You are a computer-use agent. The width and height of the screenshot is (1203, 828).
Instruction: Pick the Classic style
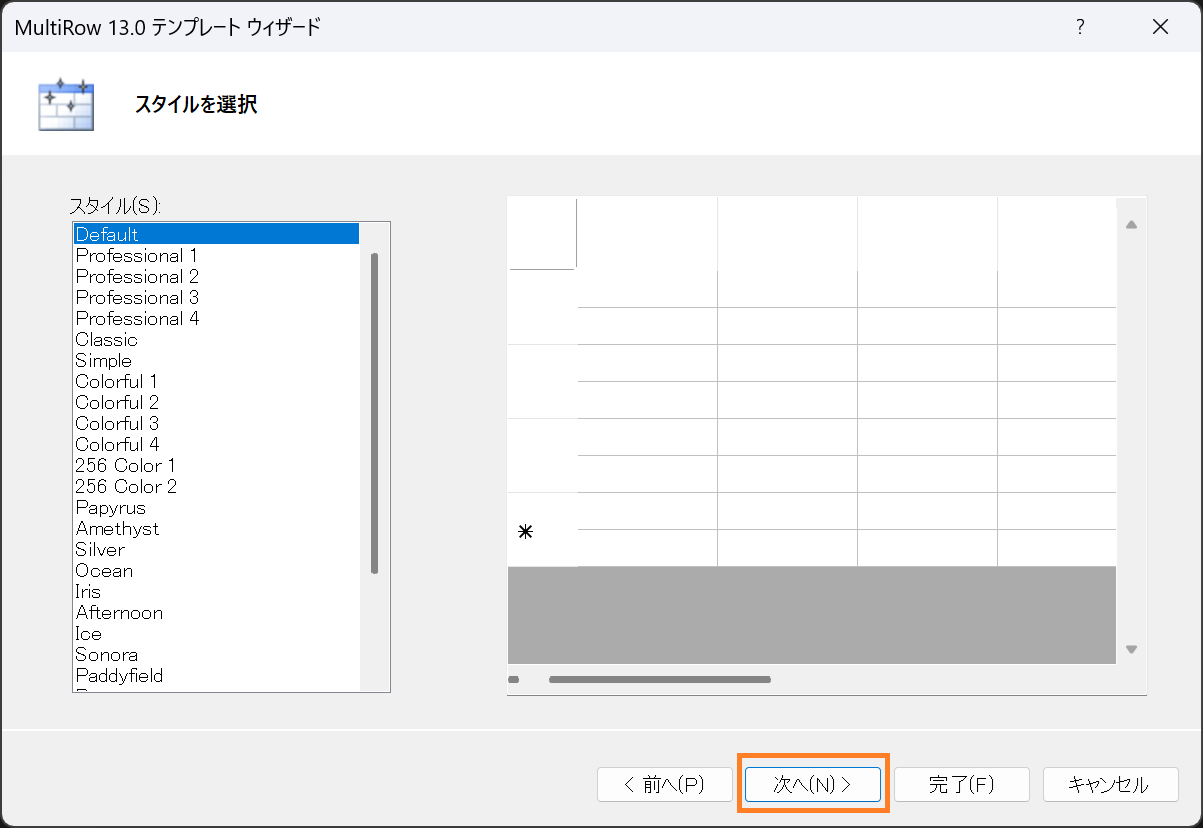click(216, 339)
